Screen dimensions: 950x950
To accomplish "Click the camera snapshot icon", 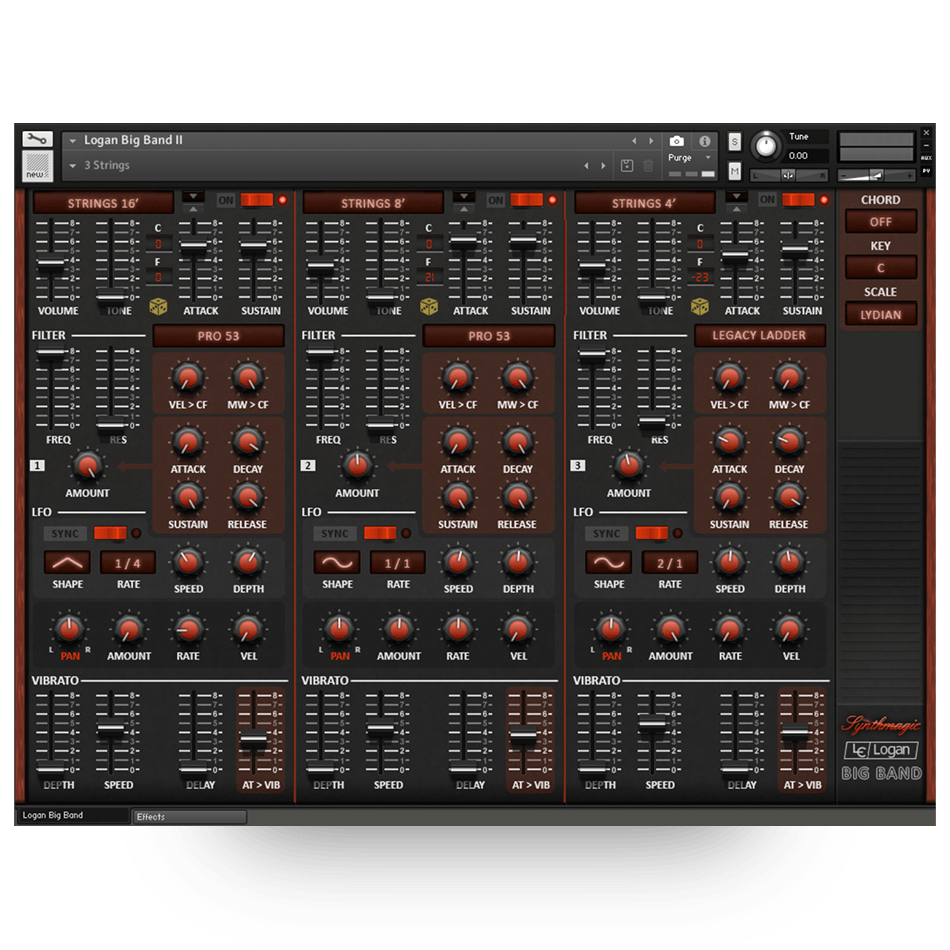I will [x=676, y=141].
